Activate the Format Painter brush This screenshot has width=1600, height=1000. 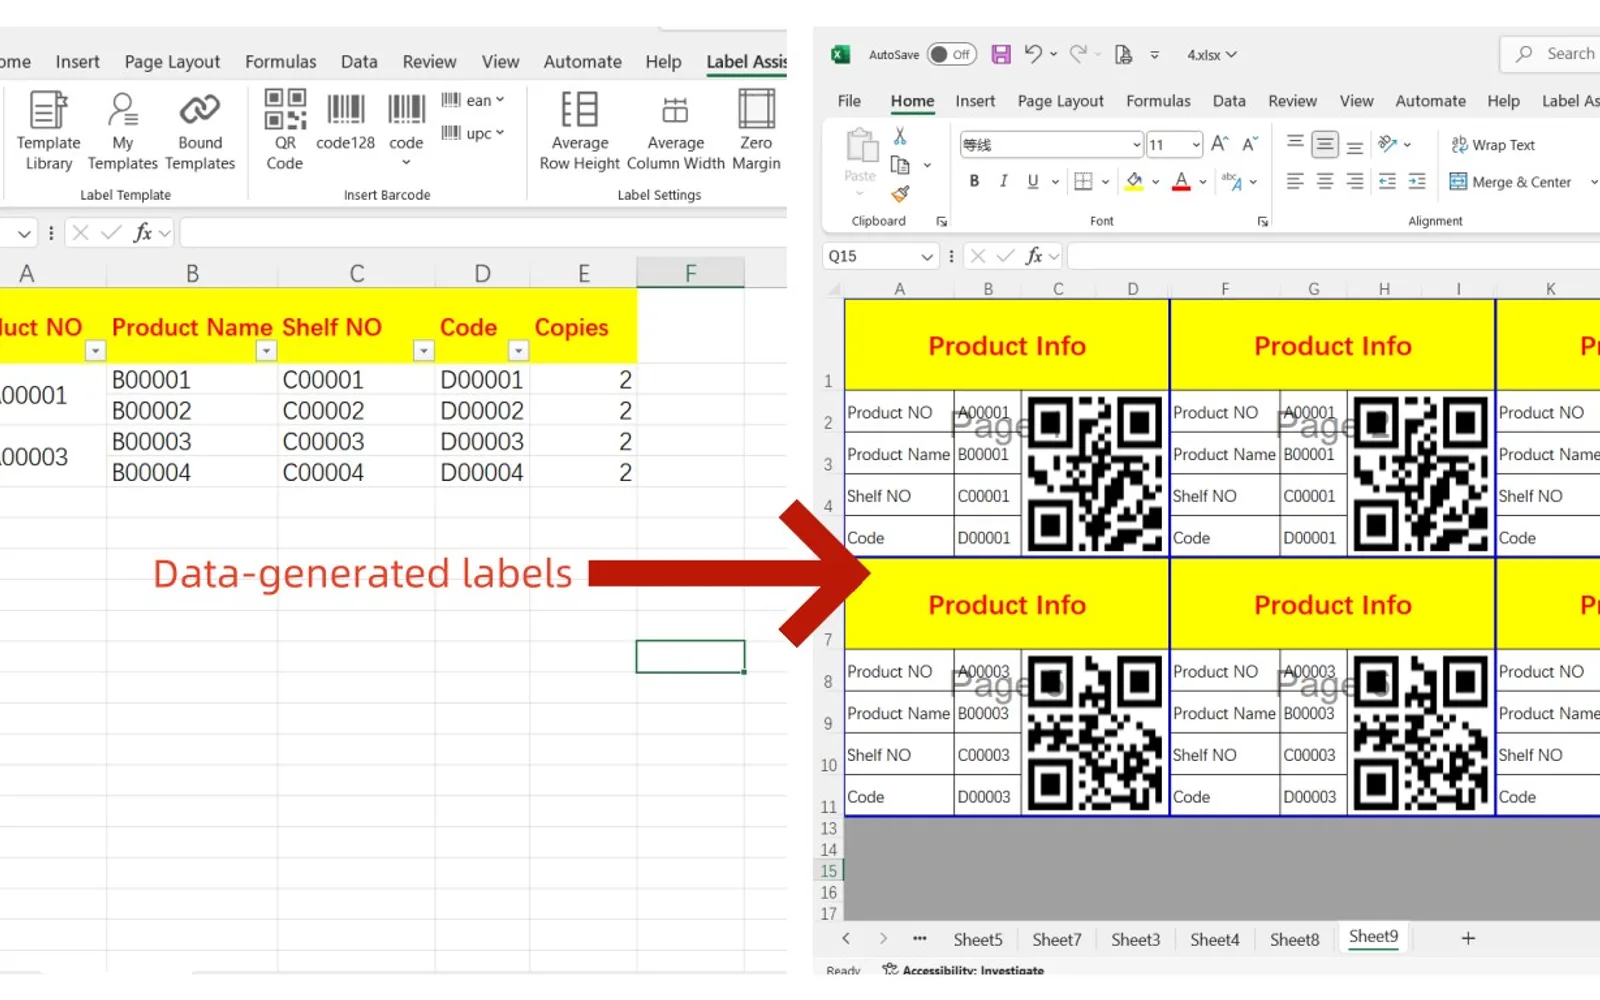pyautogui.click(x=900, y=193)
